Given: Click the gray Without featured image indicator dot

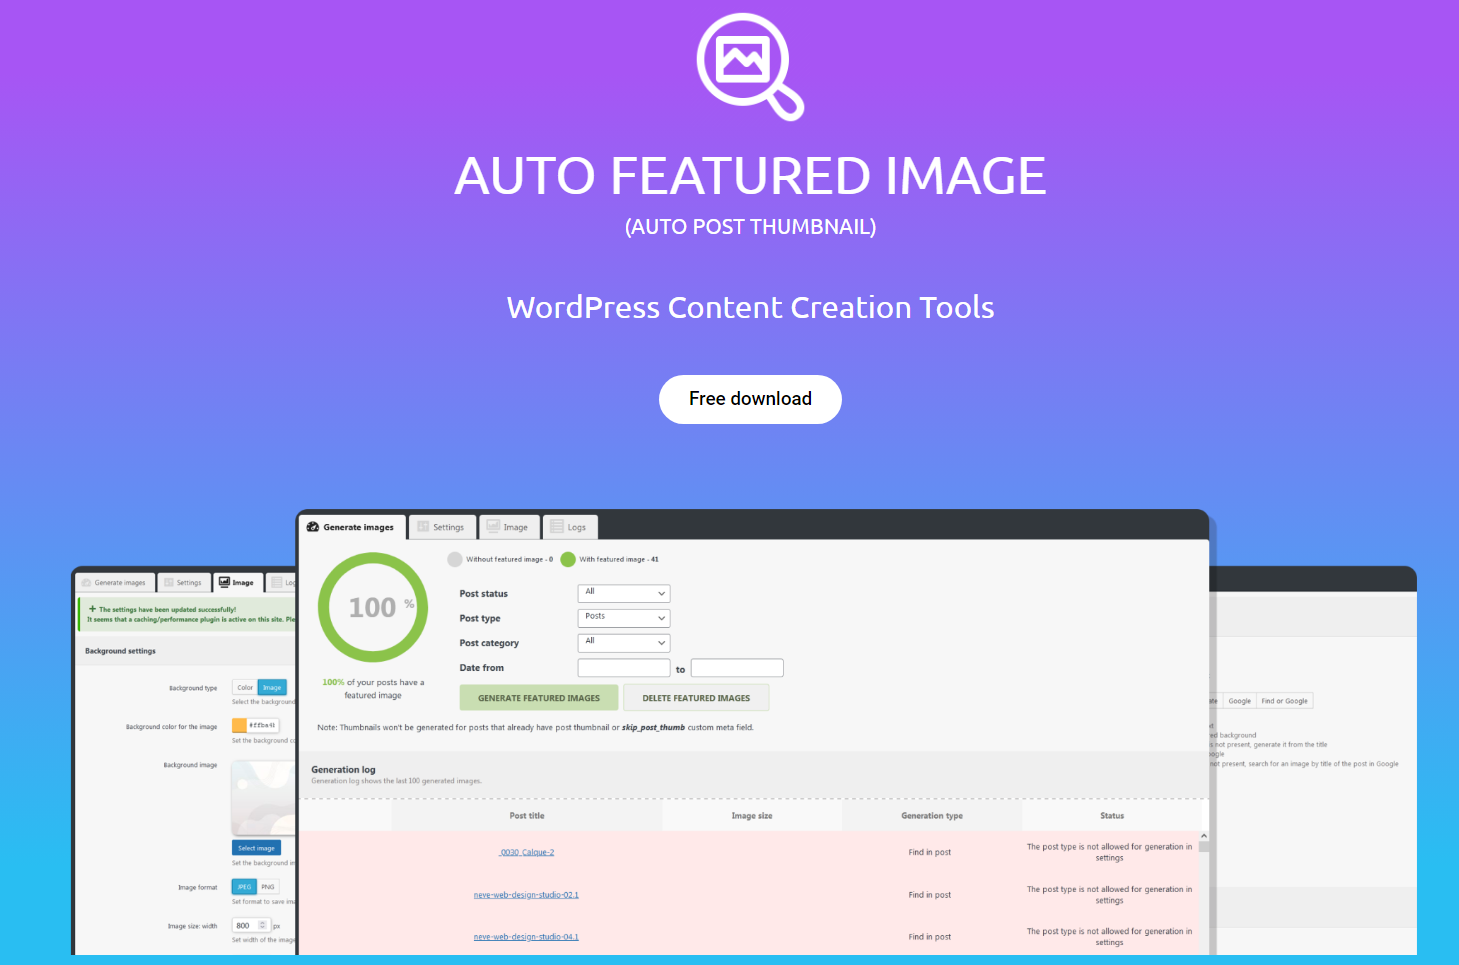Looking at the screenshot, I should (x=454, y=559).
